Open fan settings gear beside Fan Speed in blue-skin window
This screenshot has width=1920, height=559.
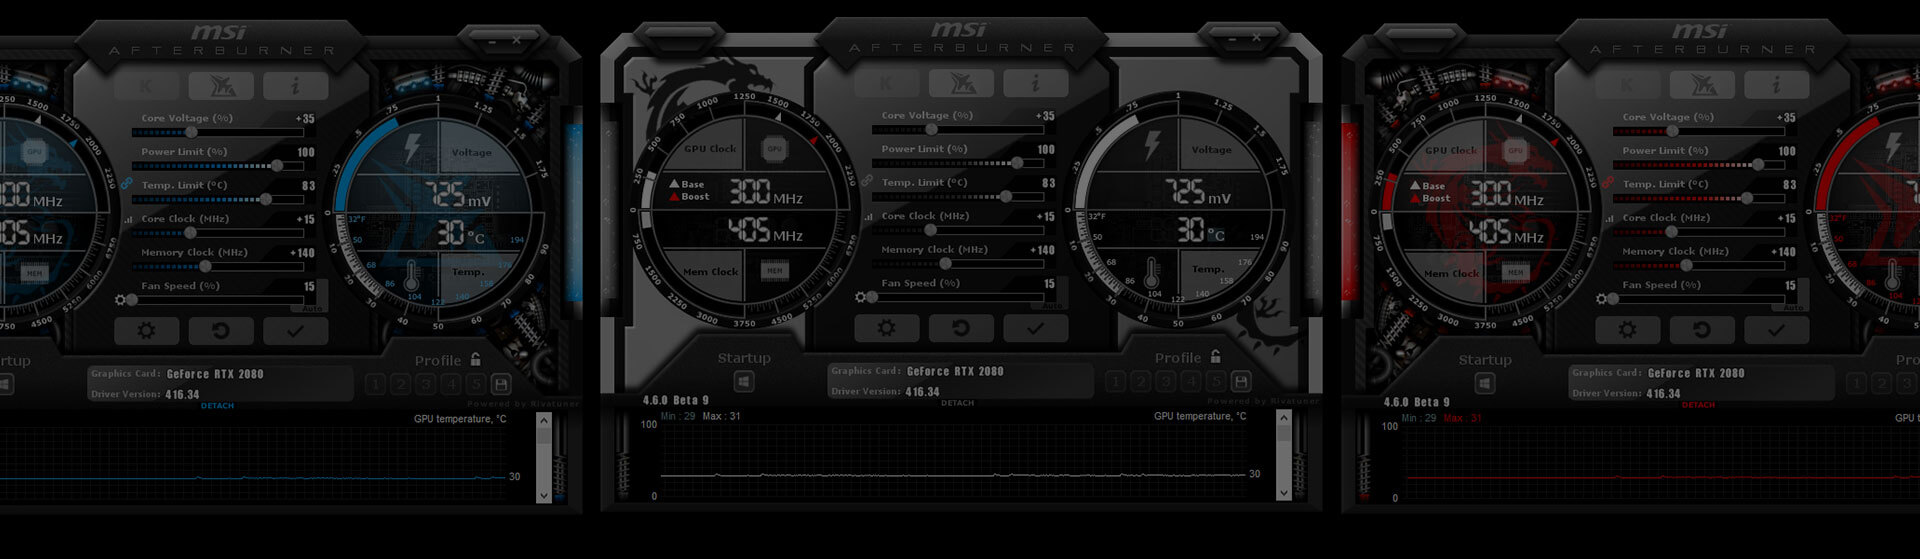click(x=121, y=300)
